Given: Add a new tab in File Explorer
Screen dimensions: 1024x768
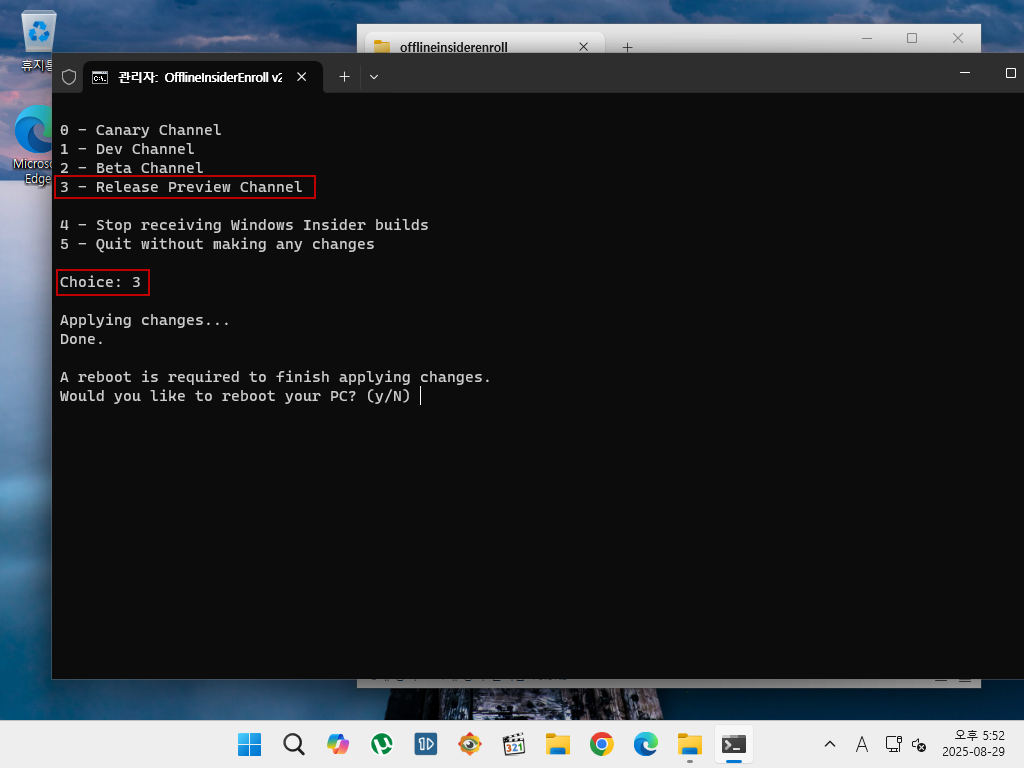Looking at the screenshot, I should [x=627, y=46].
